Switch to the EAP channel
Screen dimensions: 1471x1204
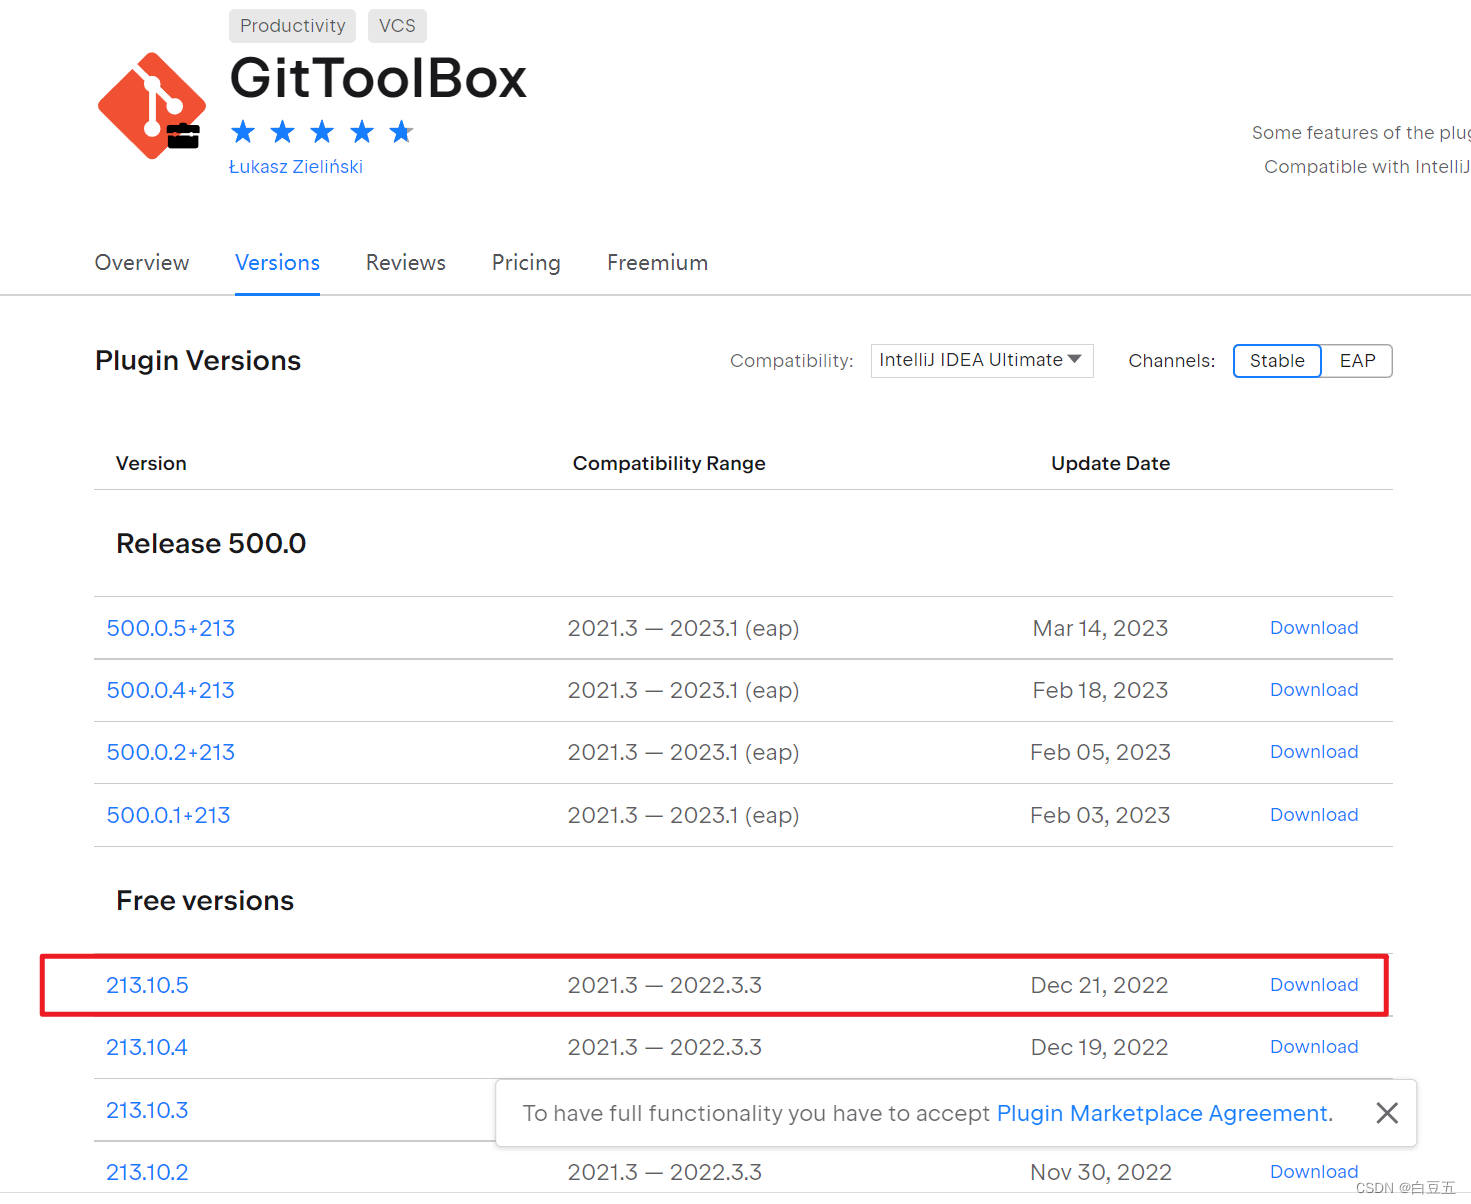1357,361
